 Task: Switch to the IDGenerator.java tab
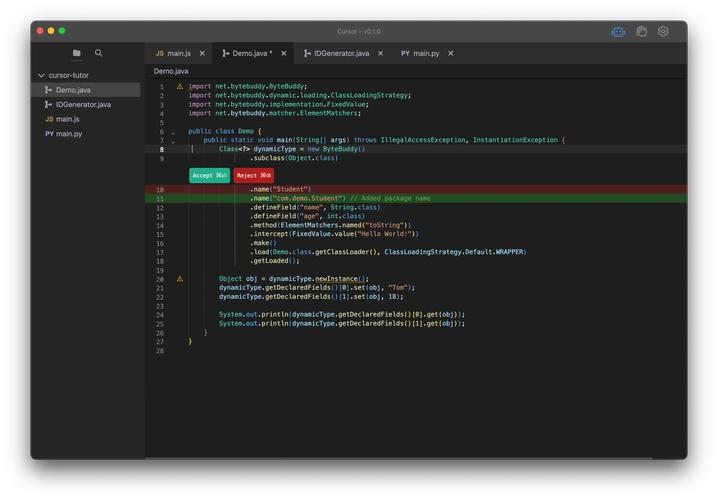coord(336,53)
